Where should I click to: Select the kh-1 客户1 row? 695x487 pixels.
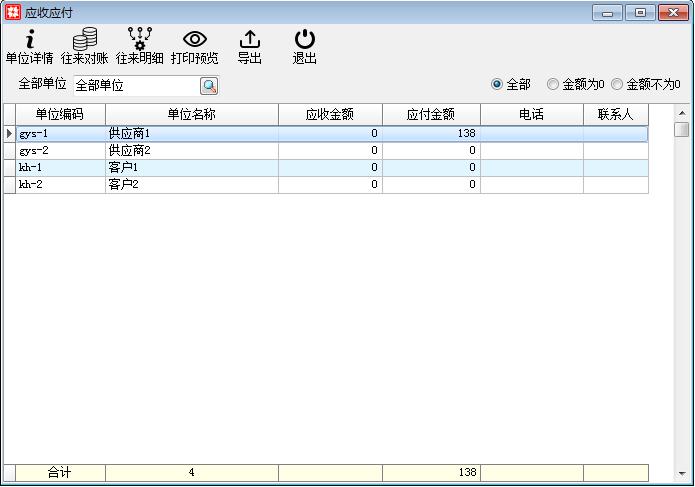[190, 167]
